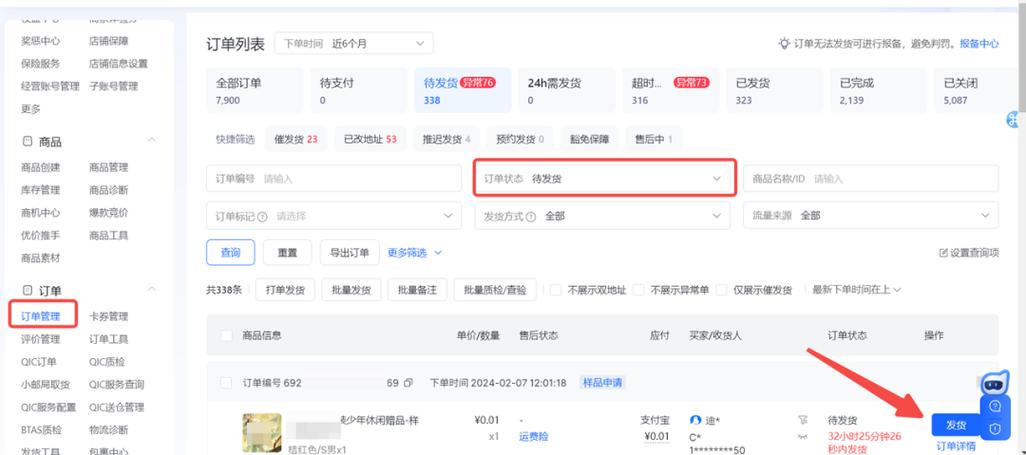Click the 打单发货 button
1026x455 pixels.
(285, 289)
